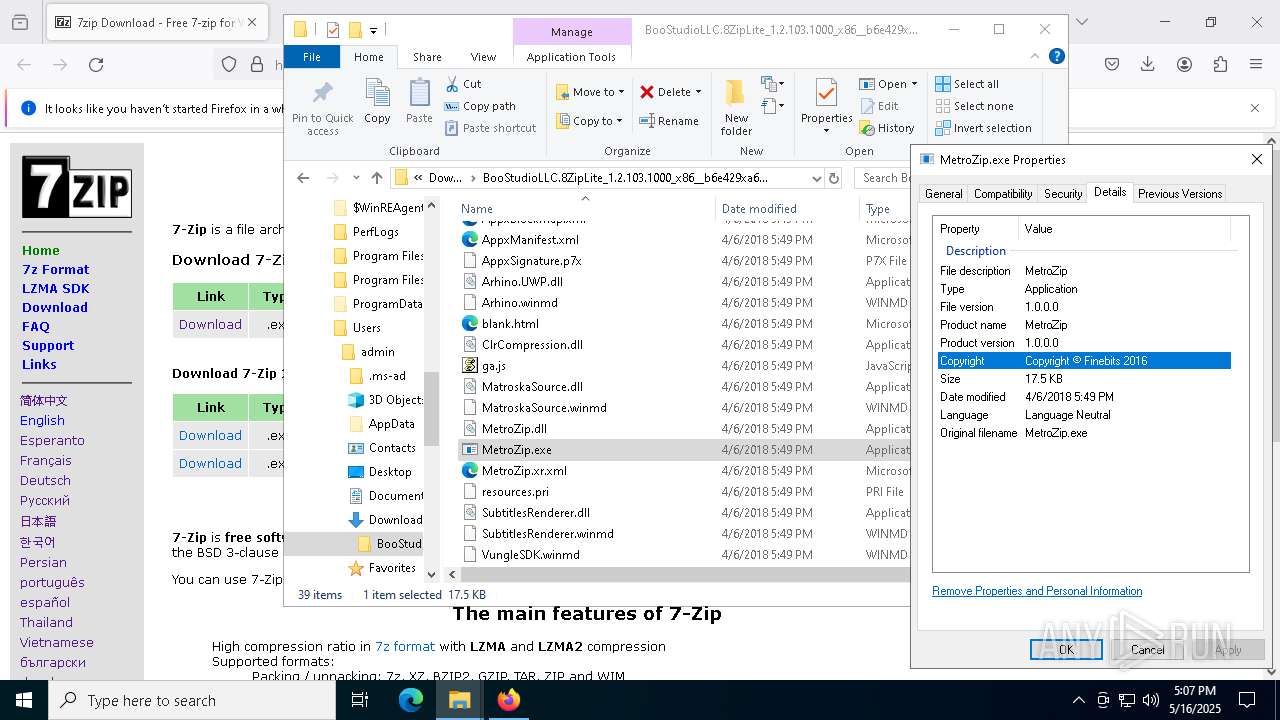Screen dimensions: 1280x720
Task: Open address bar history dropdown
Action: (816, 178)
